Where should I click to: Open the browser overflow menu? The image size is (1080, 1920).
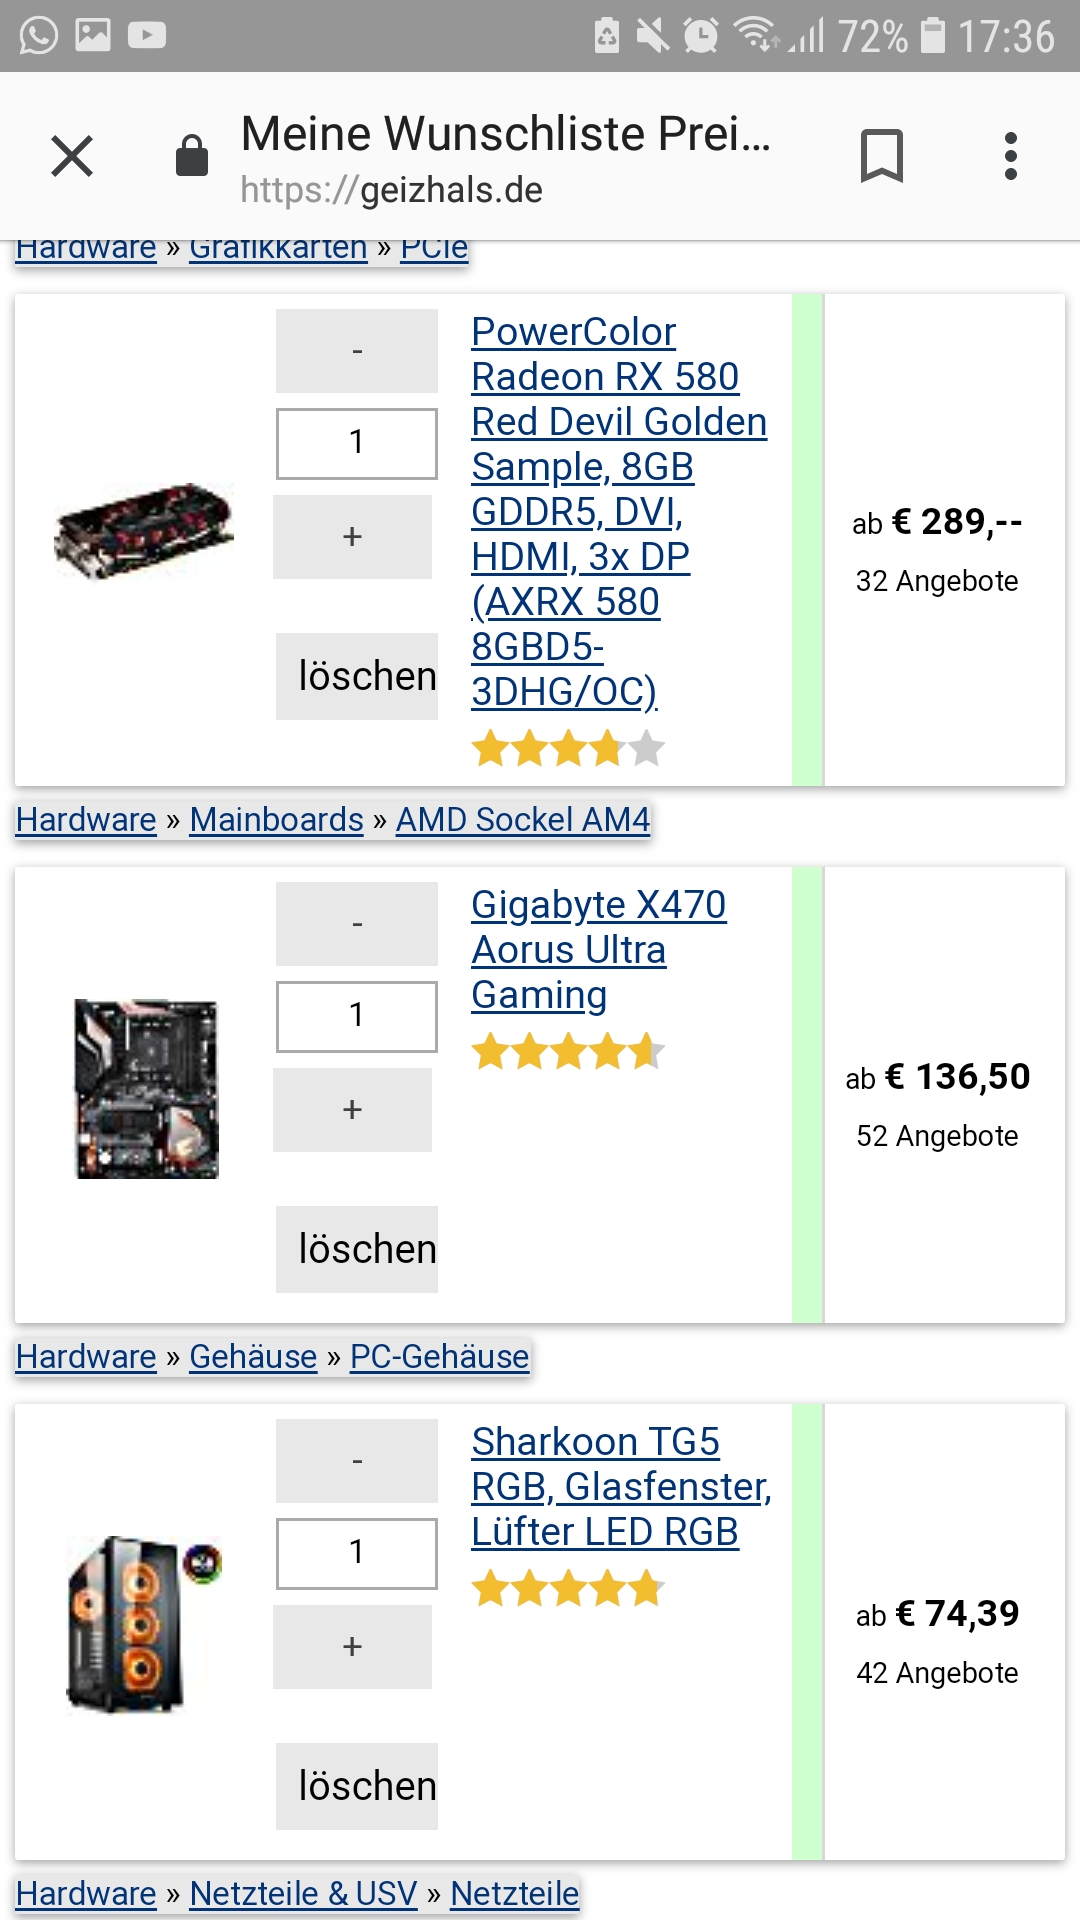1012,155
